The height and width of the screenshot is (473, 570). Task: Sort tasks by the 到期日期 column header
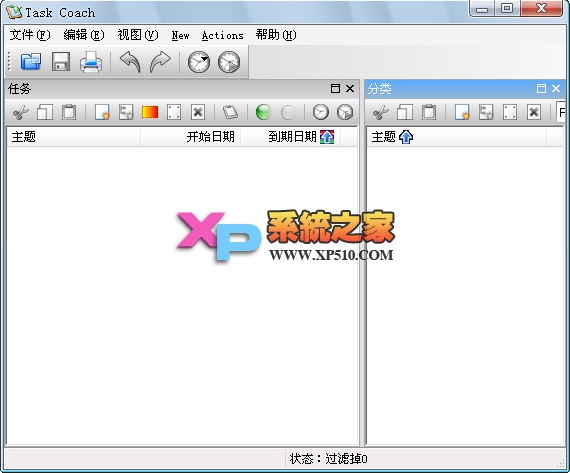[291, 137]
